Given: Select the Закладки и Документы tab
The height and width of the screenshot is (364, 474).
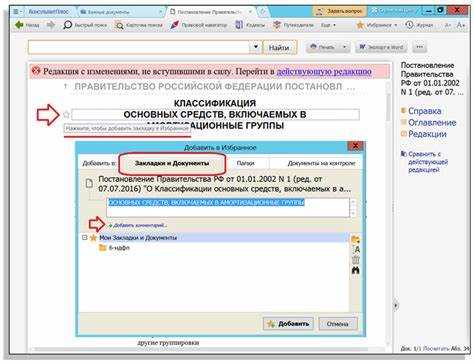Looking at the screenshot, I should pos(172,163).
